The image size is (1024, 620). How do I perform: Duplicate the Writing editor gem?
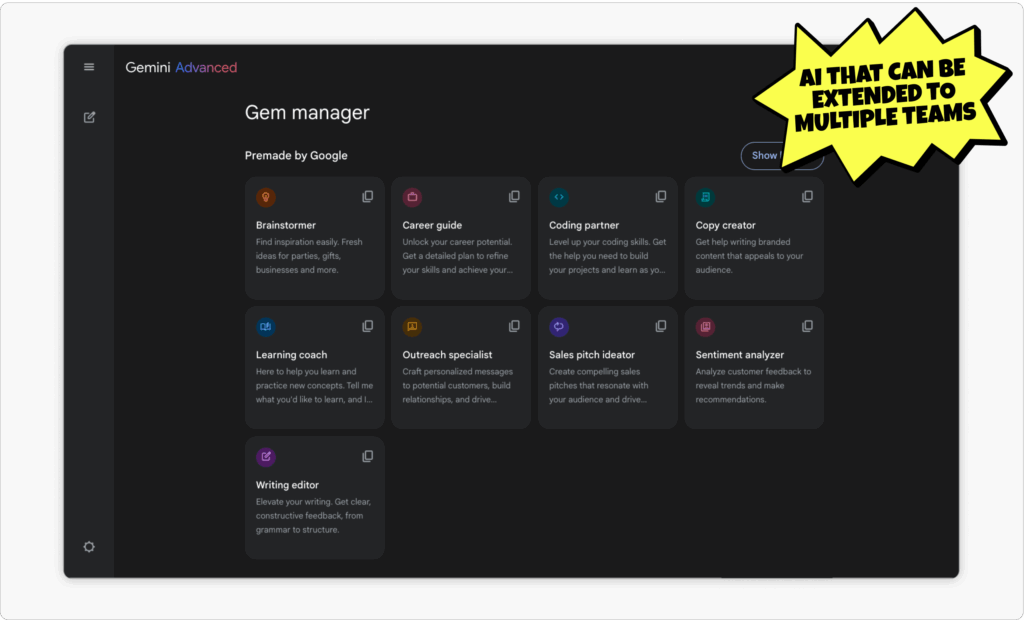pos(367,456)
